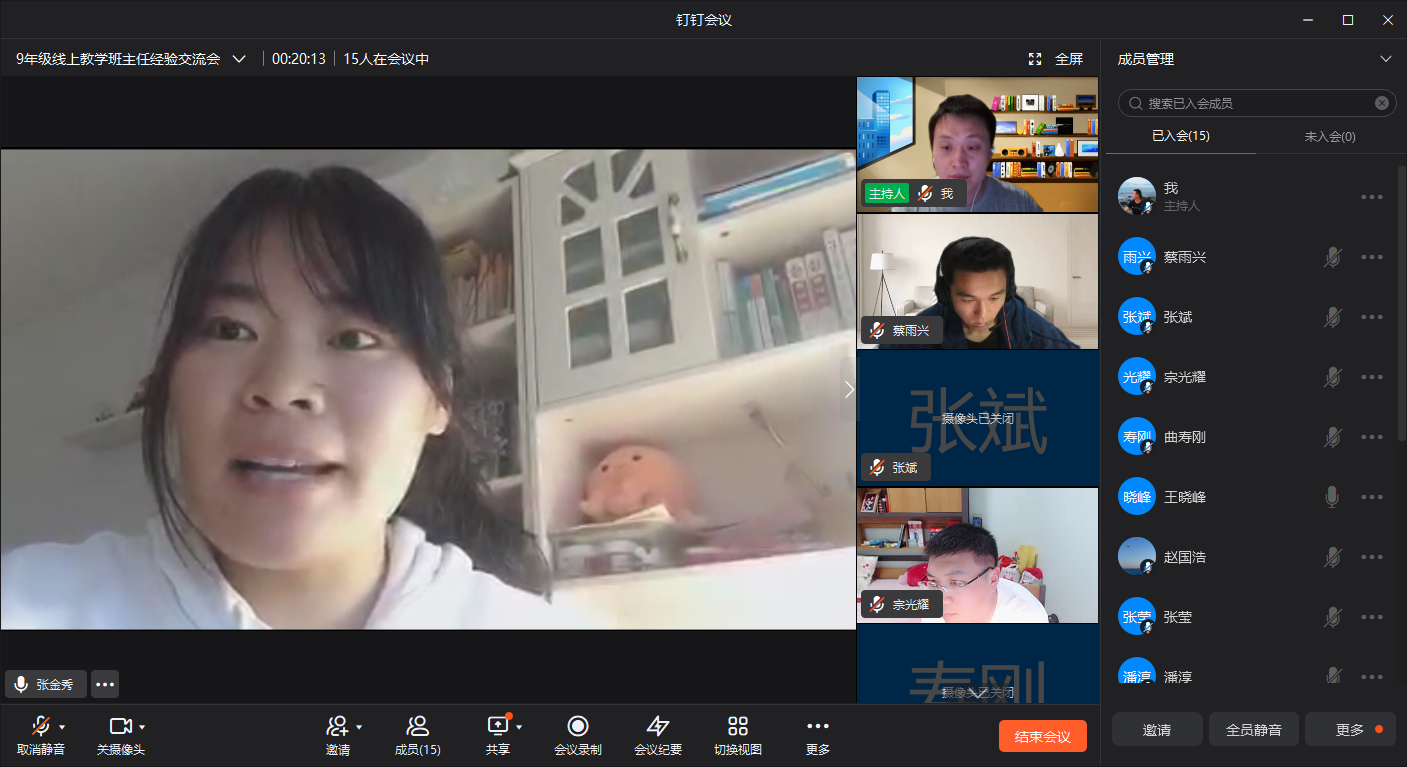Open 更多 options in bottom toolbar
The height and width of the screenshot is (767, 1407).
pos(817,727)
